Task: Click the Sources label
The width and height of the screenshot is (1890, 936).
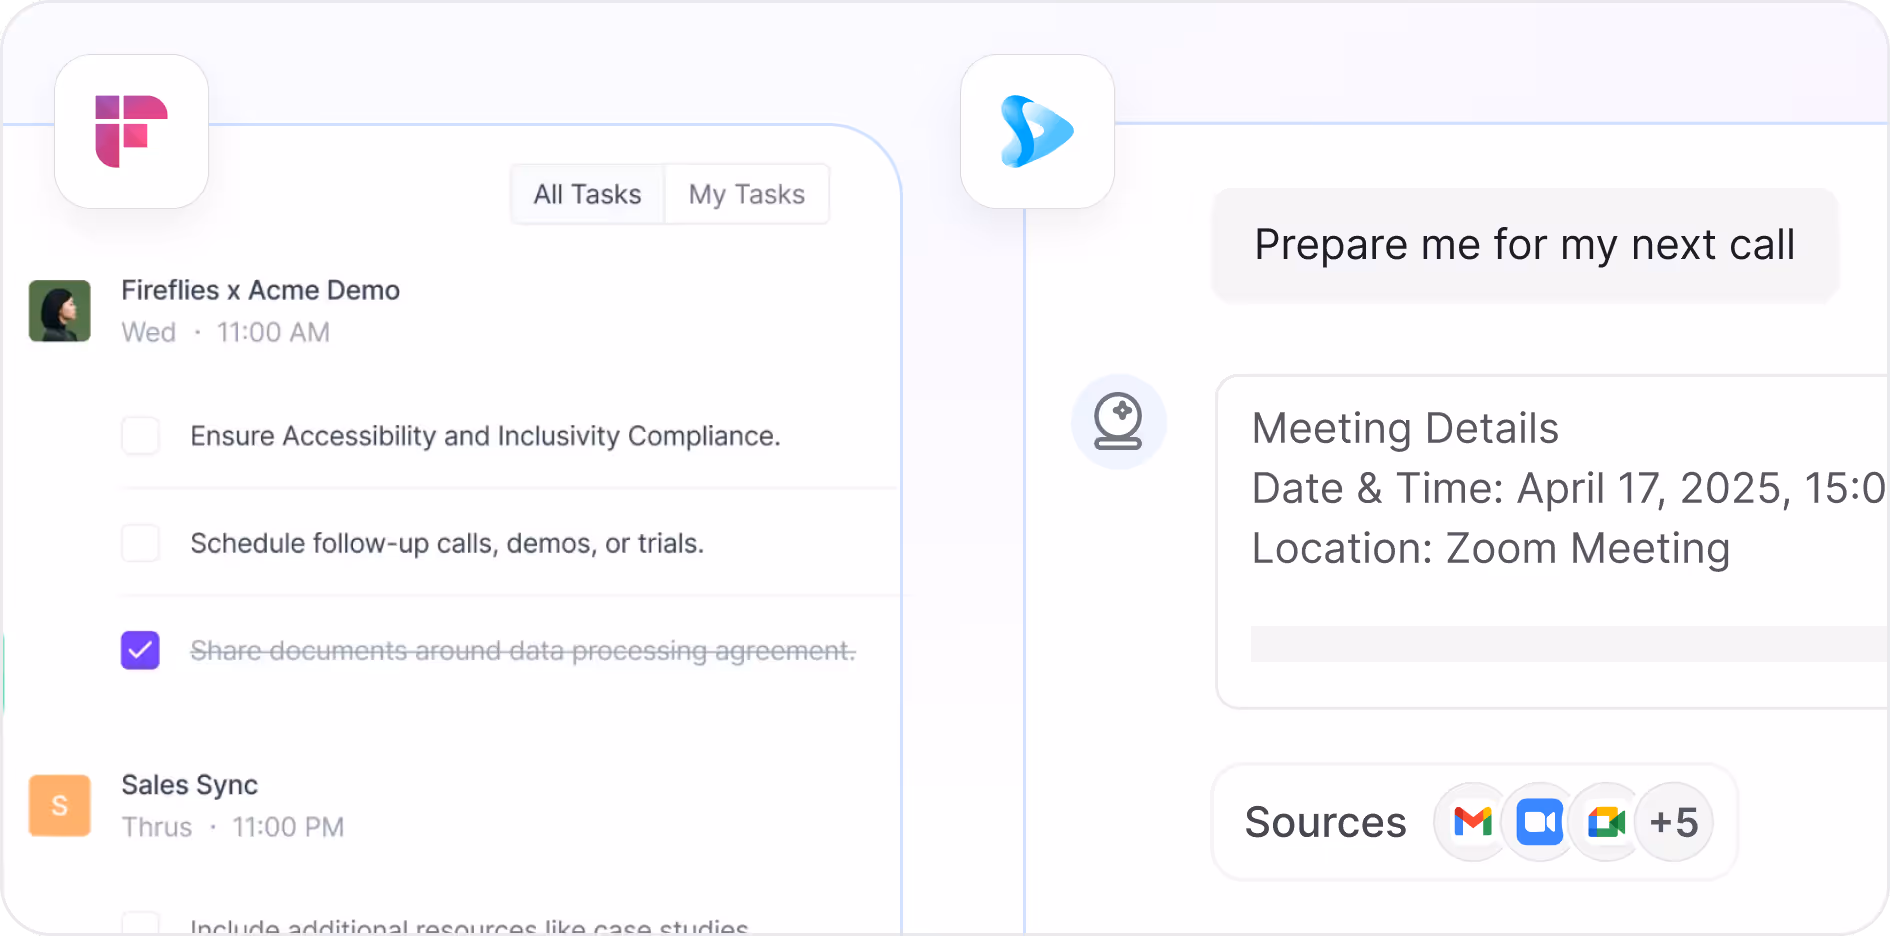Action: [x=1325, y=822]
